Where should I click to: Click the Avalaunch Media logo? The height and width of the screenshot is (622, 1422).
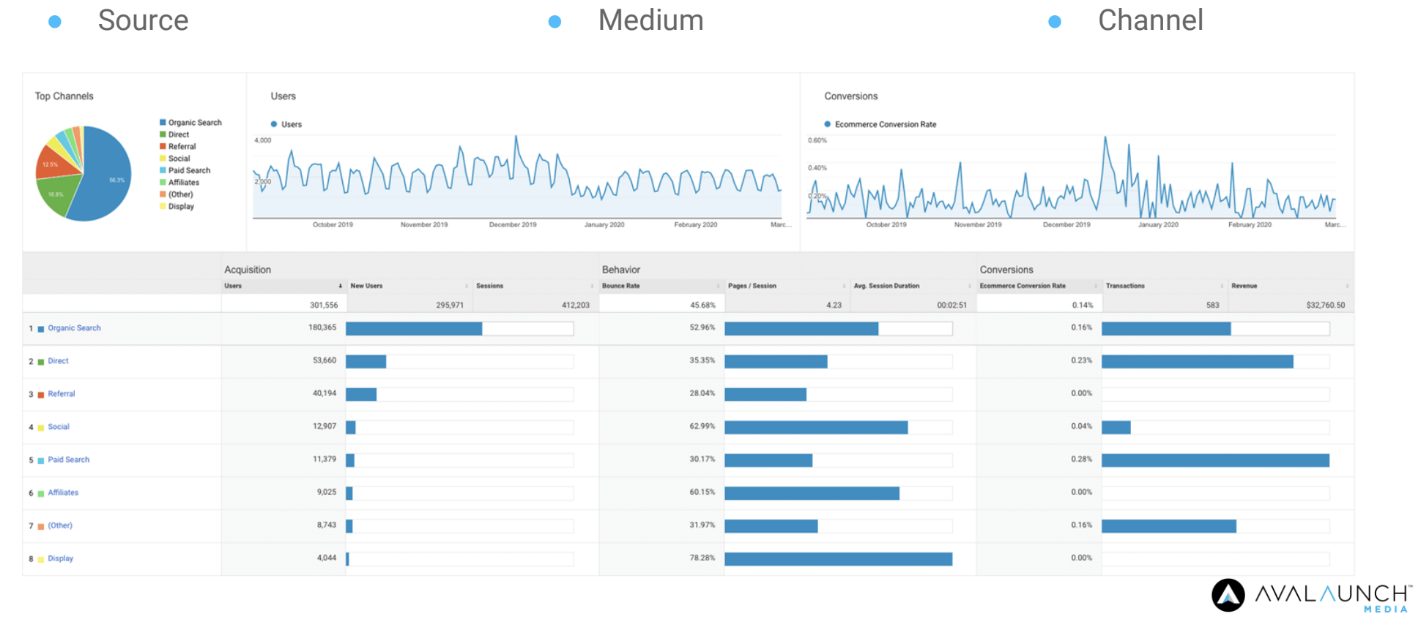coord(1312,595)
